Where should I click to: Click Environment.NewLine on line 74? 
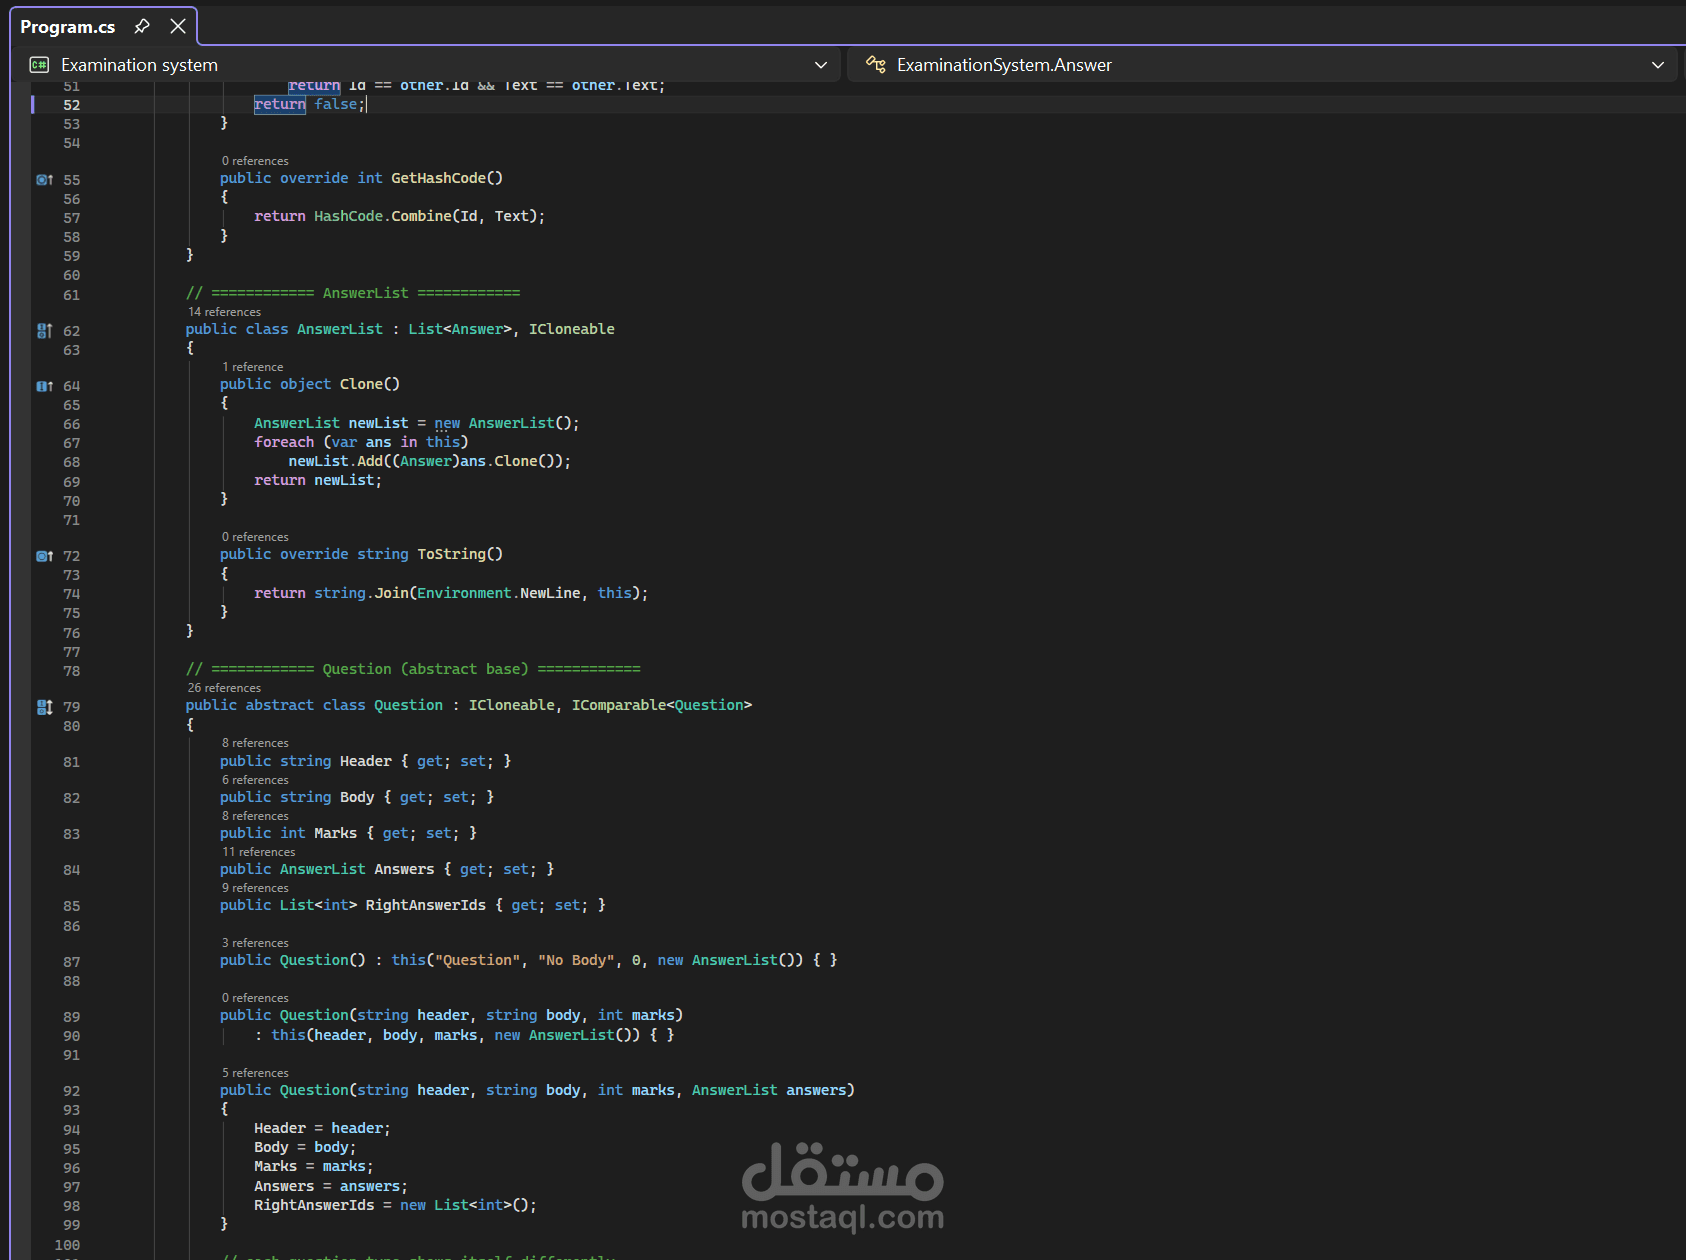499,593
